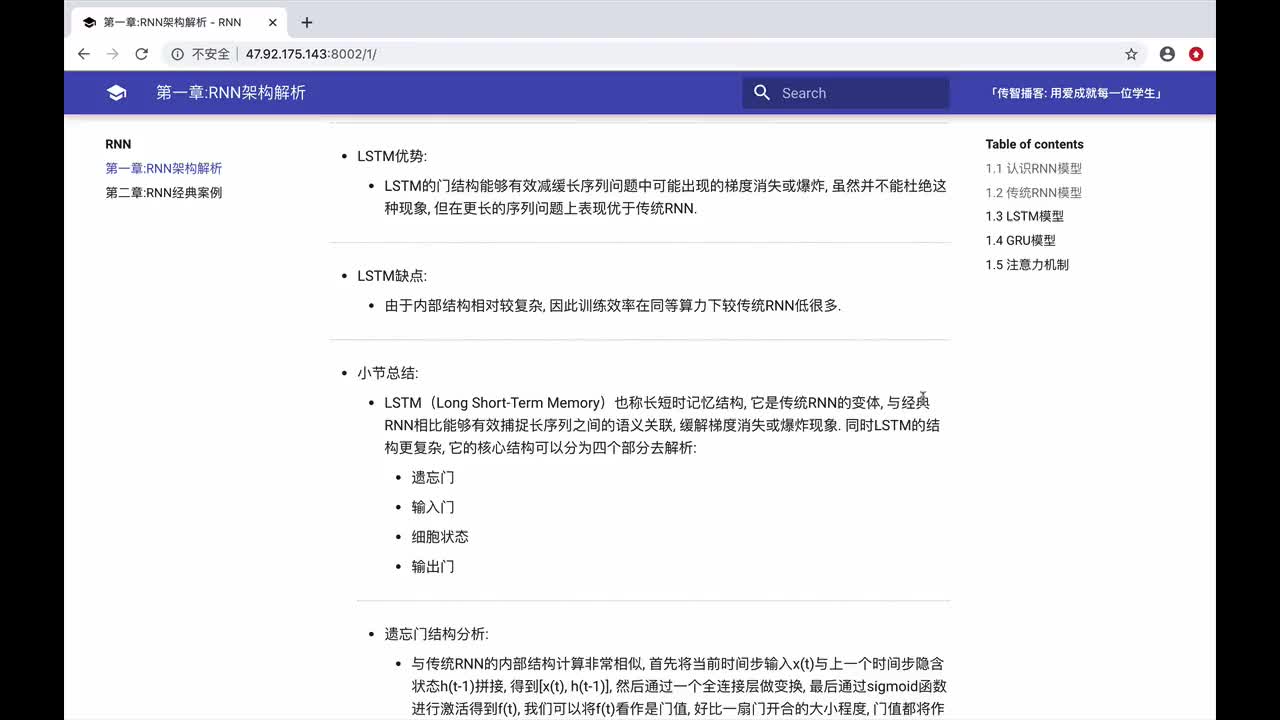
Task: Reload the page with refresh icon
Action: point(142,54)
